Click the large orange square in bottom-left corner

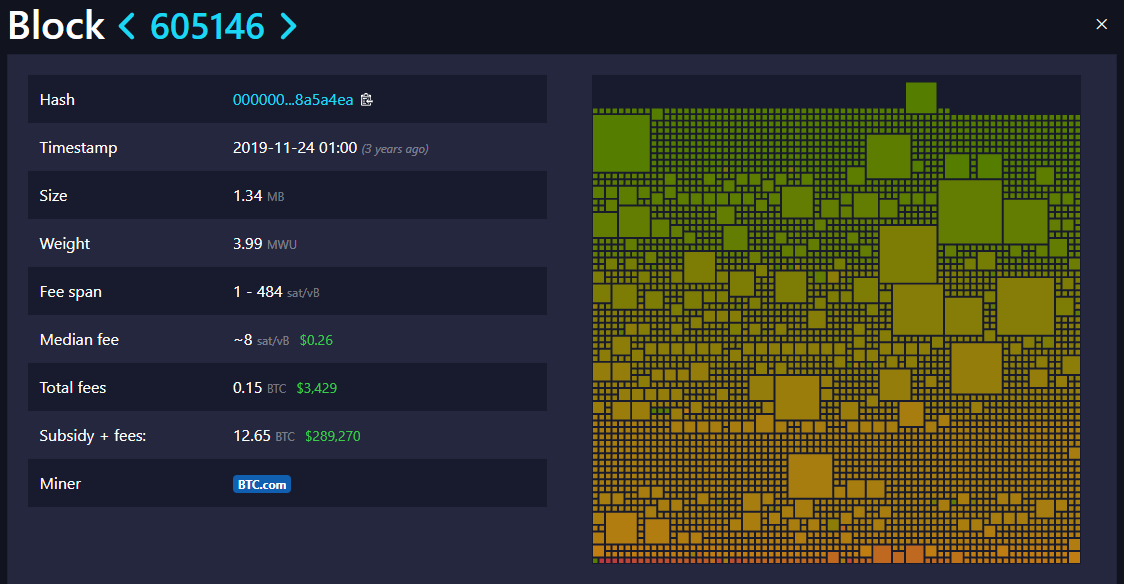point(621,527)
